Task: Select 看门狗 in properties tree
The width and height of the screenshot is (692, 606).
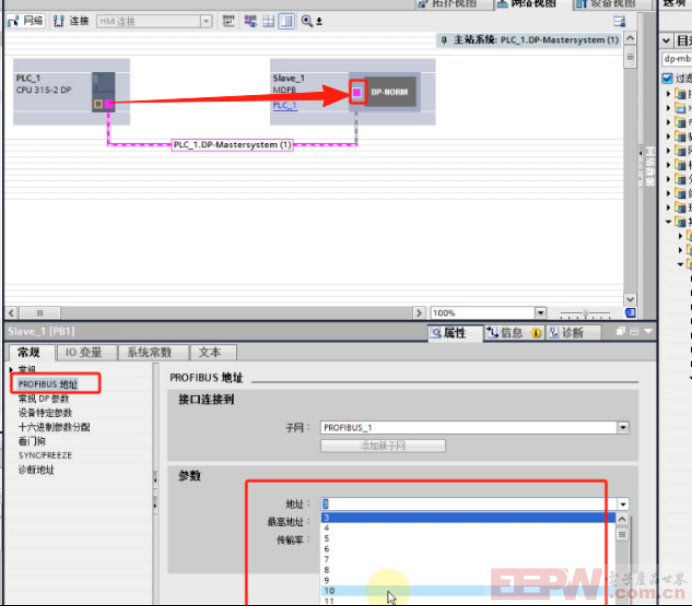Action: [32, 441]
